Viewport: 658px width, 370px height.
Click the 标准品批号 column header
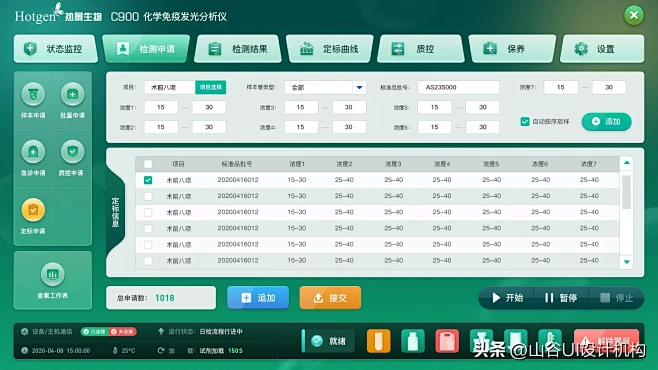click(237, 164)
